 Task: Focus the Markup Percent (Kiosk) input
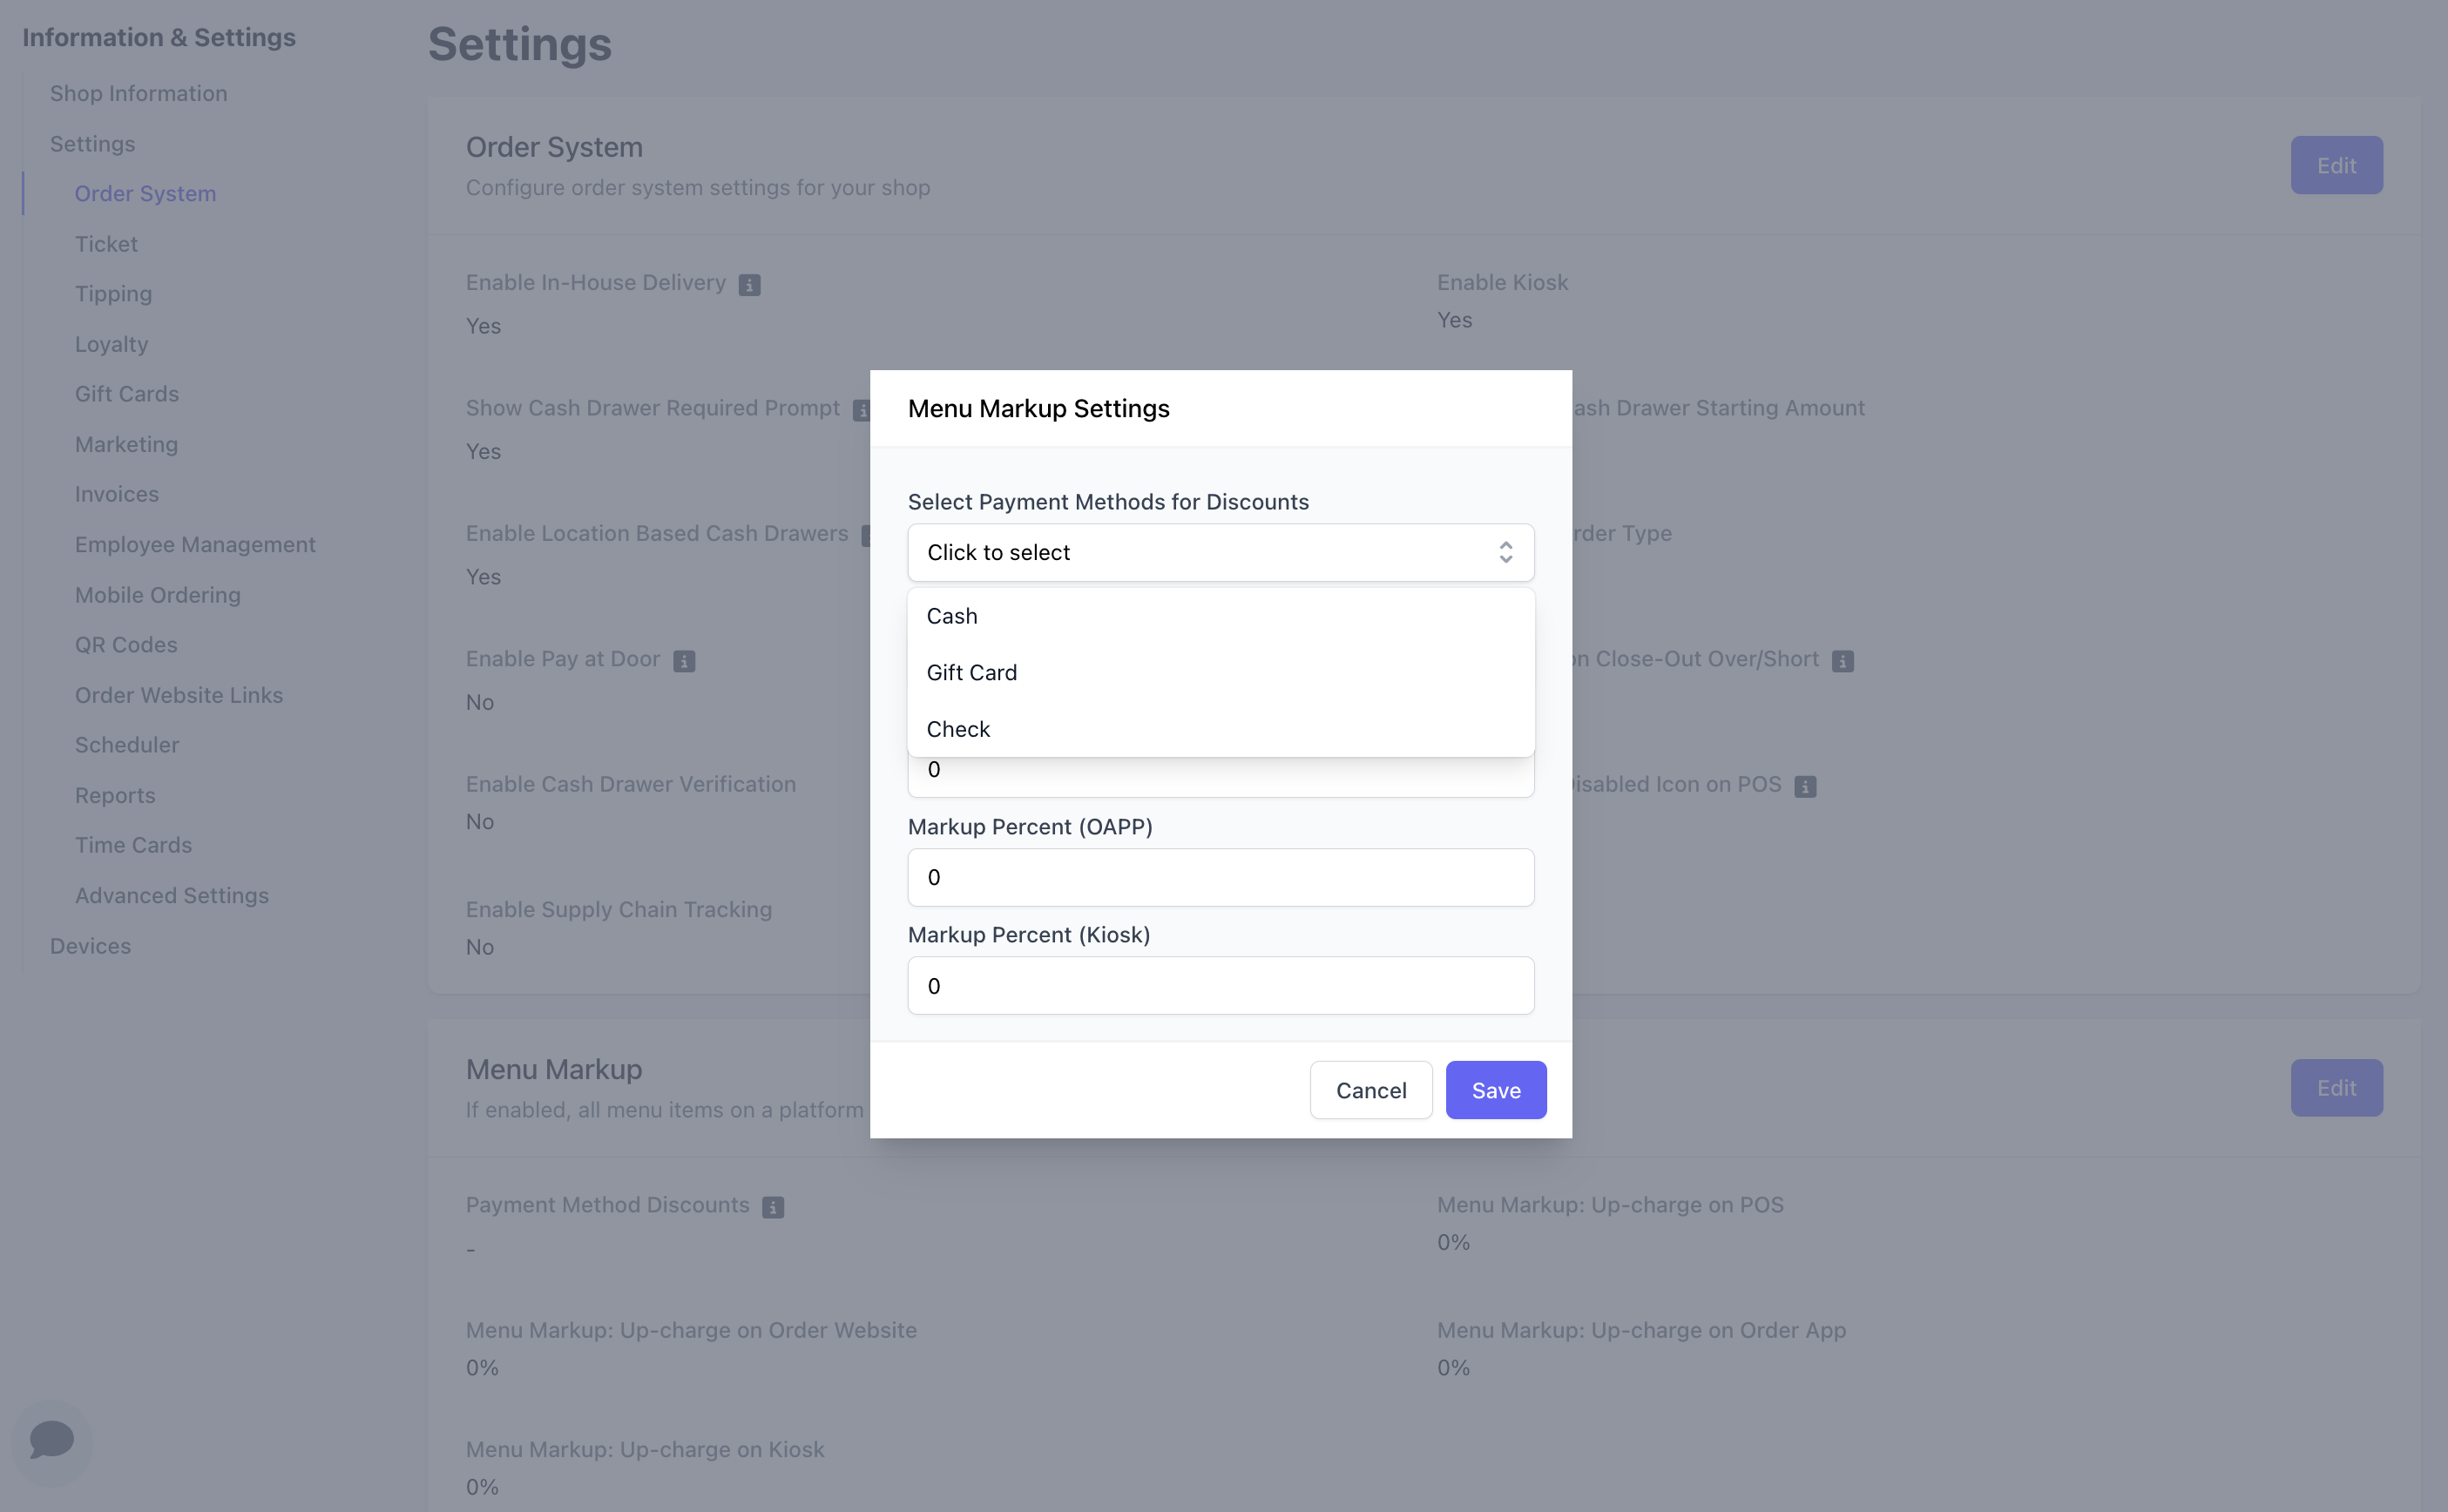(1220, 986)
